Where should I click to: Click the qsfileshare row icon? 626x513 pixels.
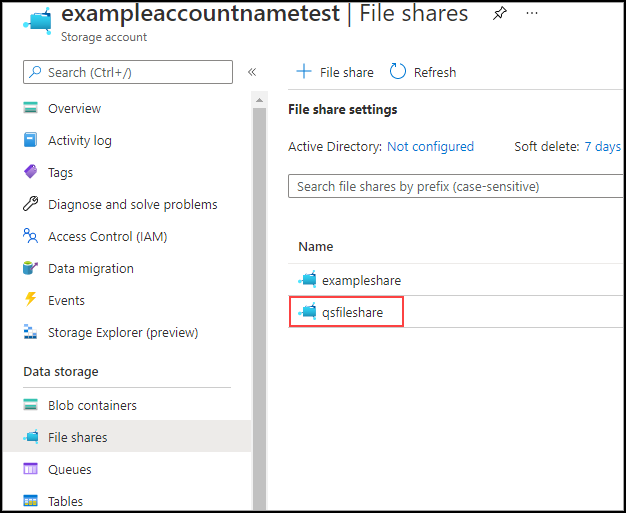(307, 312)
